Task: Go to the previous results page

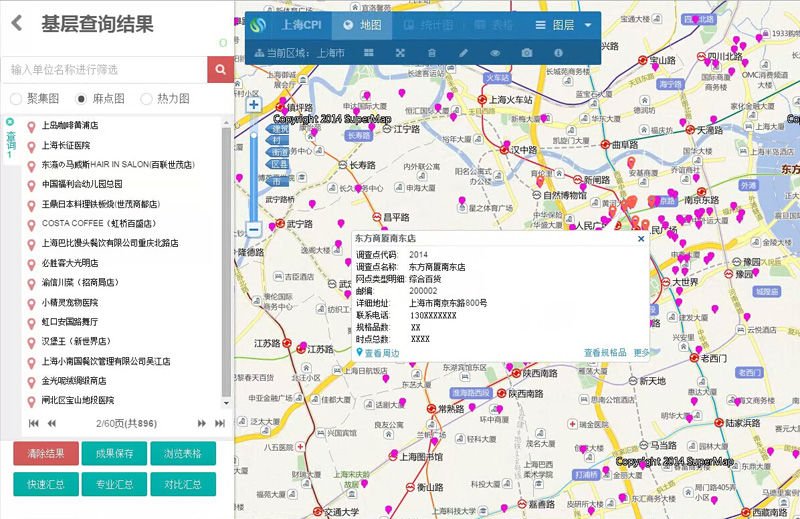Action: point(52,423)
